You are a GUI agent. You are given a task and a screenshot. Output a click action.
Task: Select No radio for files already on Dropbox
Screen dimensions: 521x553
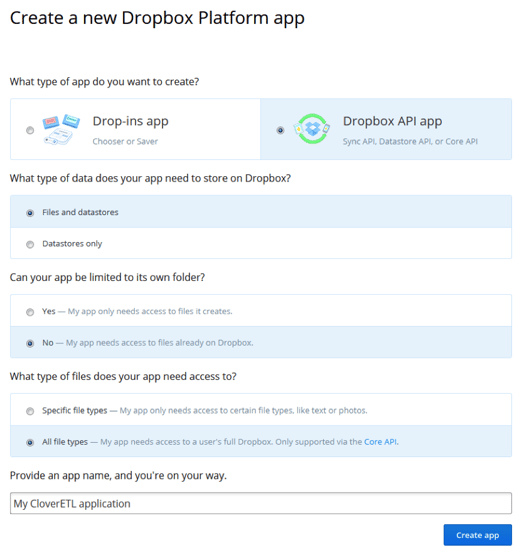[x=30, y=343]
